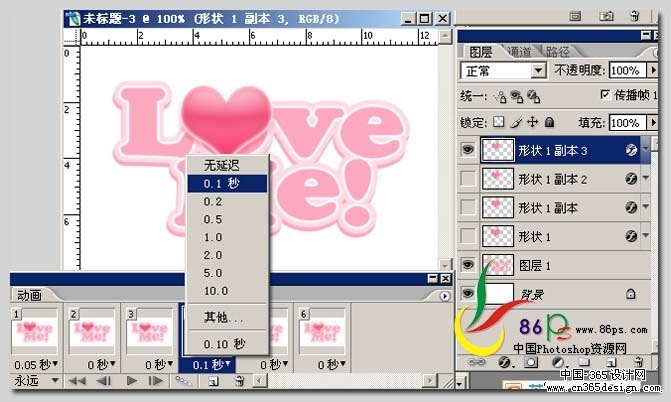Click new adjustment layer icon
Image resolution: width=671 pixels, height=402 pixels.
(558, 363)
